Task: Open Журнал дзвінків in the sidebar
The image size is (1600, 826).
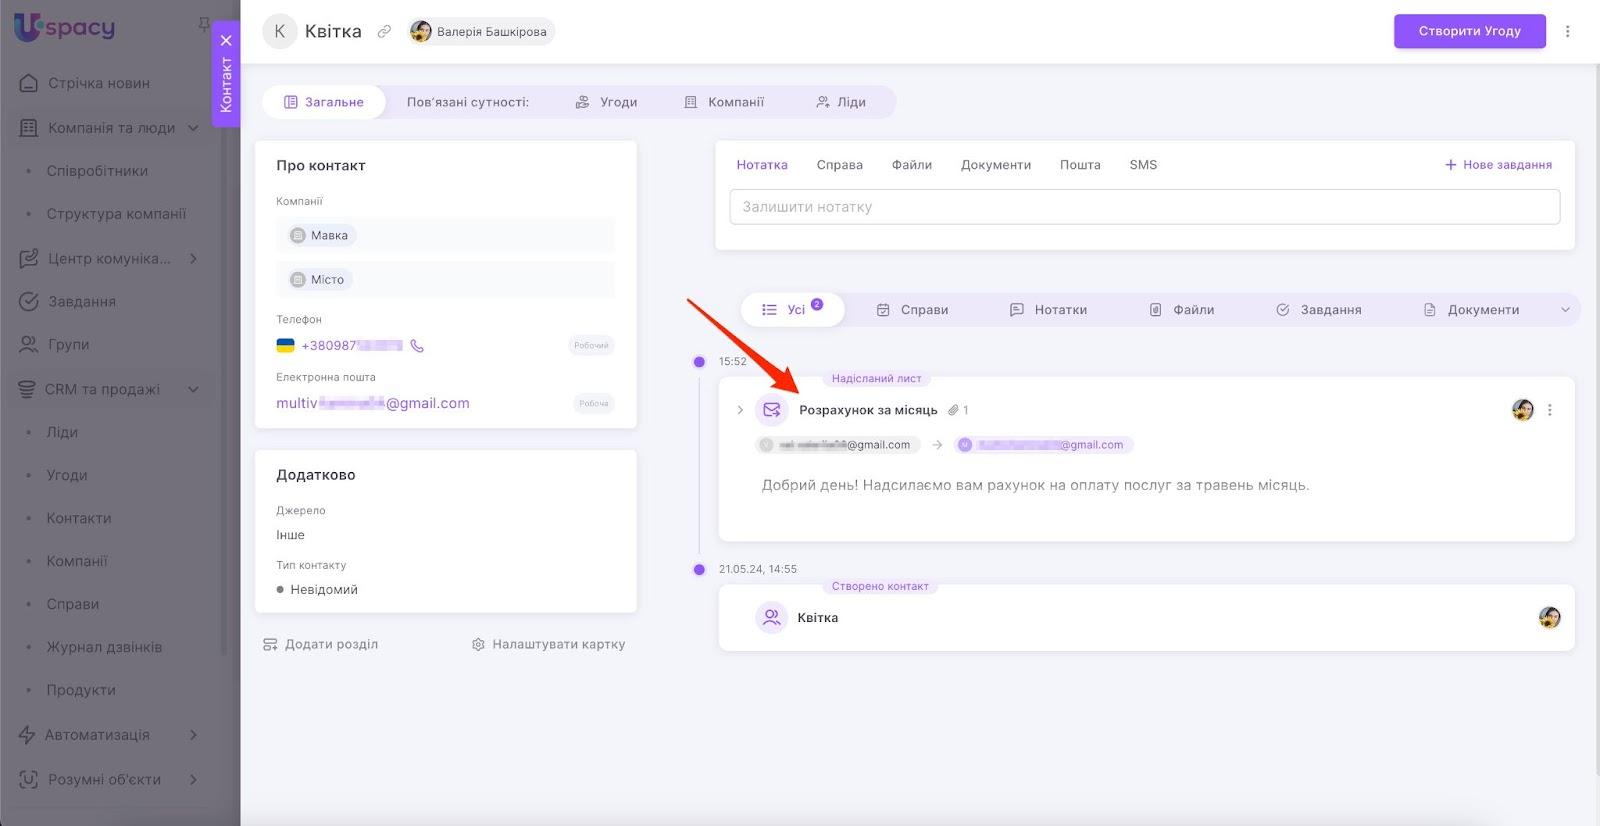Action: click(x=104, y=648)
